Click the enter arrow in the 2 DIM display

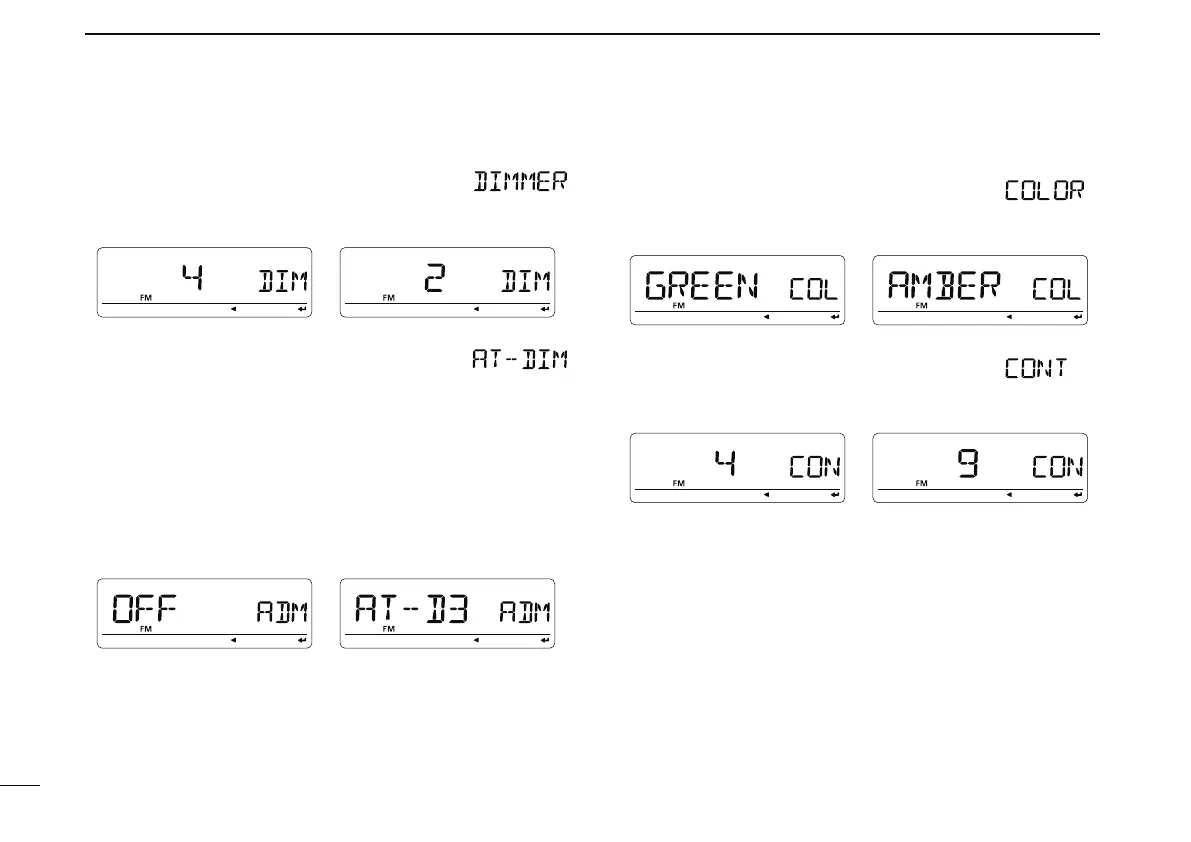544,310
